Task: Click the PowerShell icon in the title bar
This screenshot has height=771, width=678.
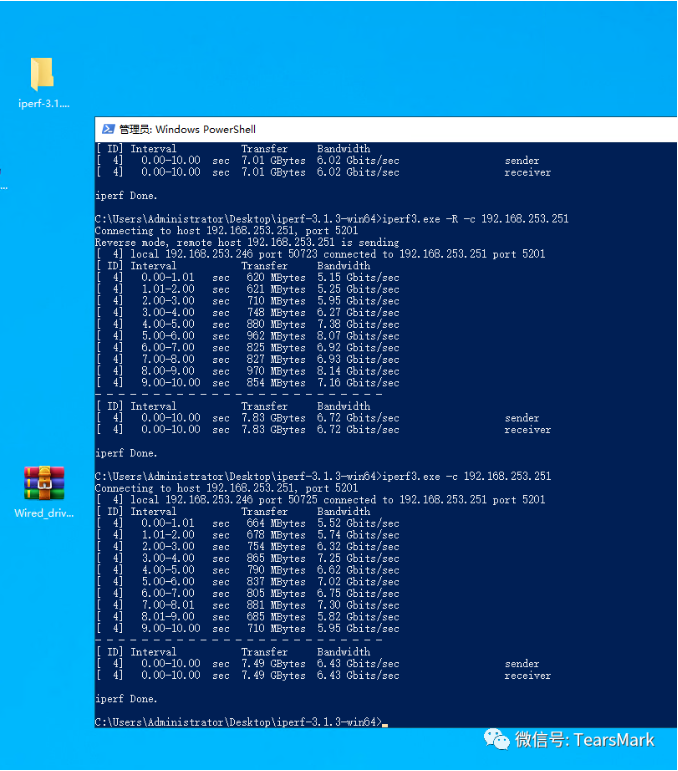Action: pos(108,129)
